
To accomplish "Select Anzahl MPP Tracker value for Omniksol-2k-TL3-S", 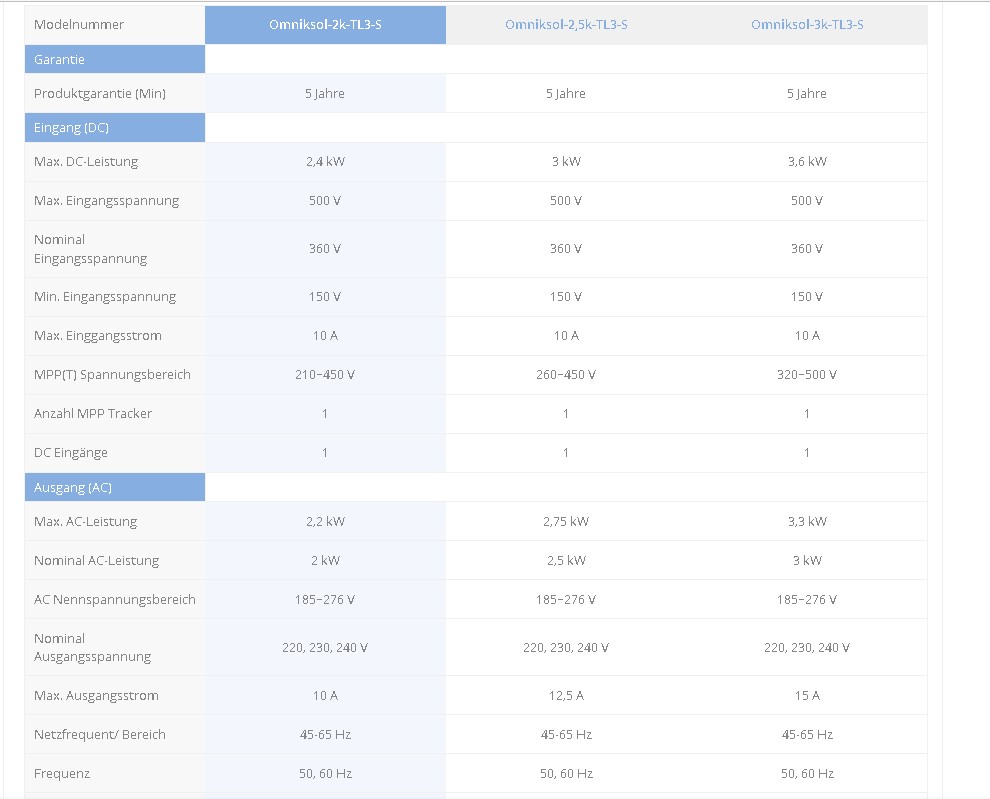I will pyautogui.click(x=325, y=414).
